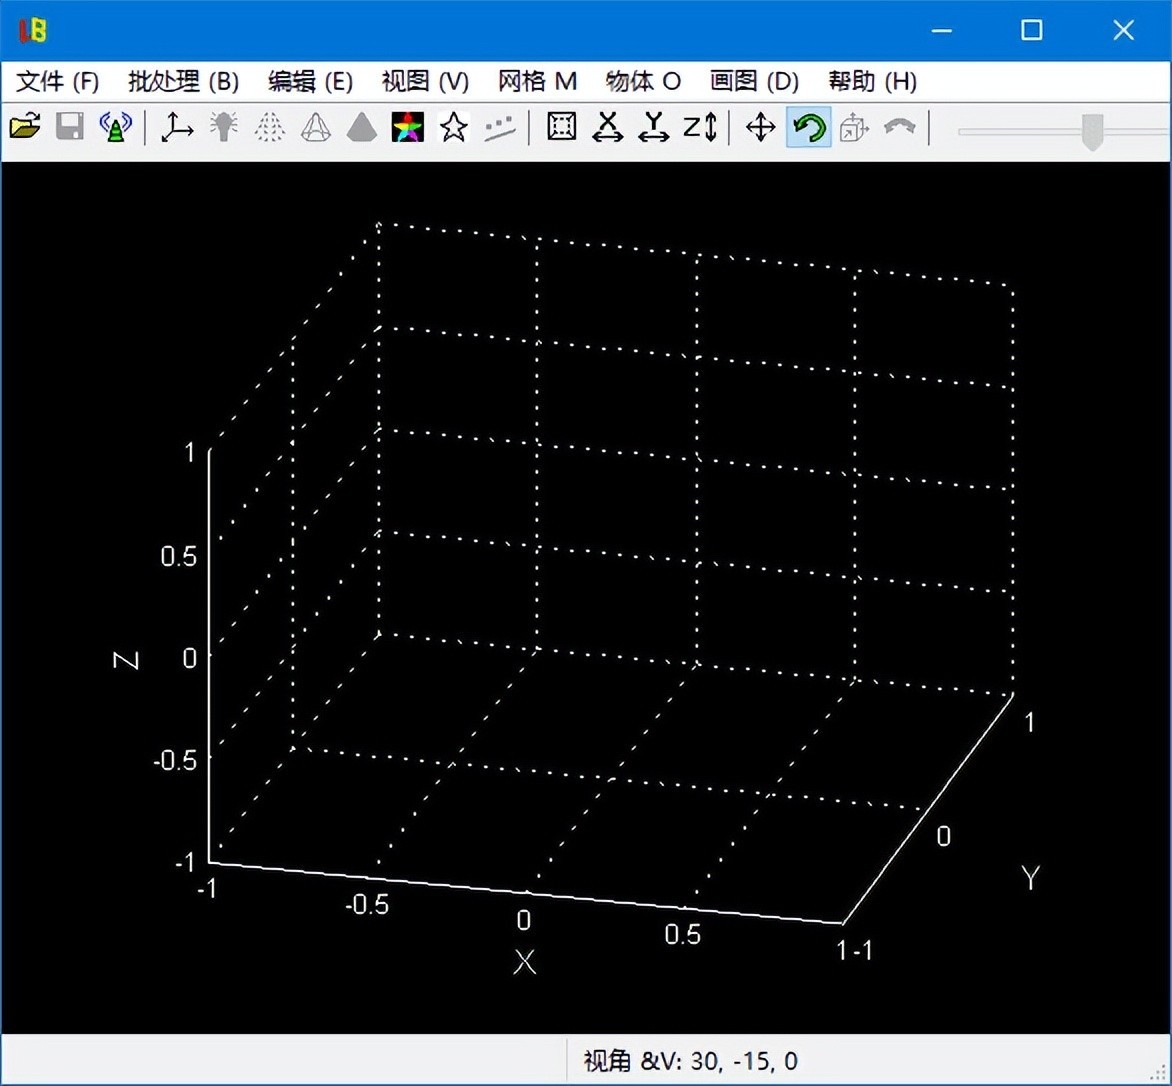The height and width of the screenshot is (1086, 1172).
Task: Toggle the light bulb lighting icon
Action: pyautogui.click(x=224, y=127)
